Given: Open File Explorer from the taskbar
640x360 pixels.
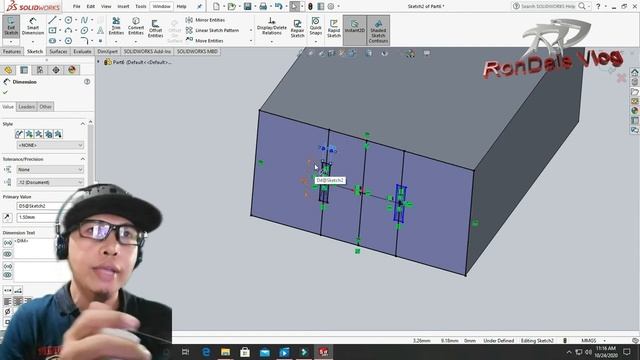Looking at the screenshot, I should 225,352.
